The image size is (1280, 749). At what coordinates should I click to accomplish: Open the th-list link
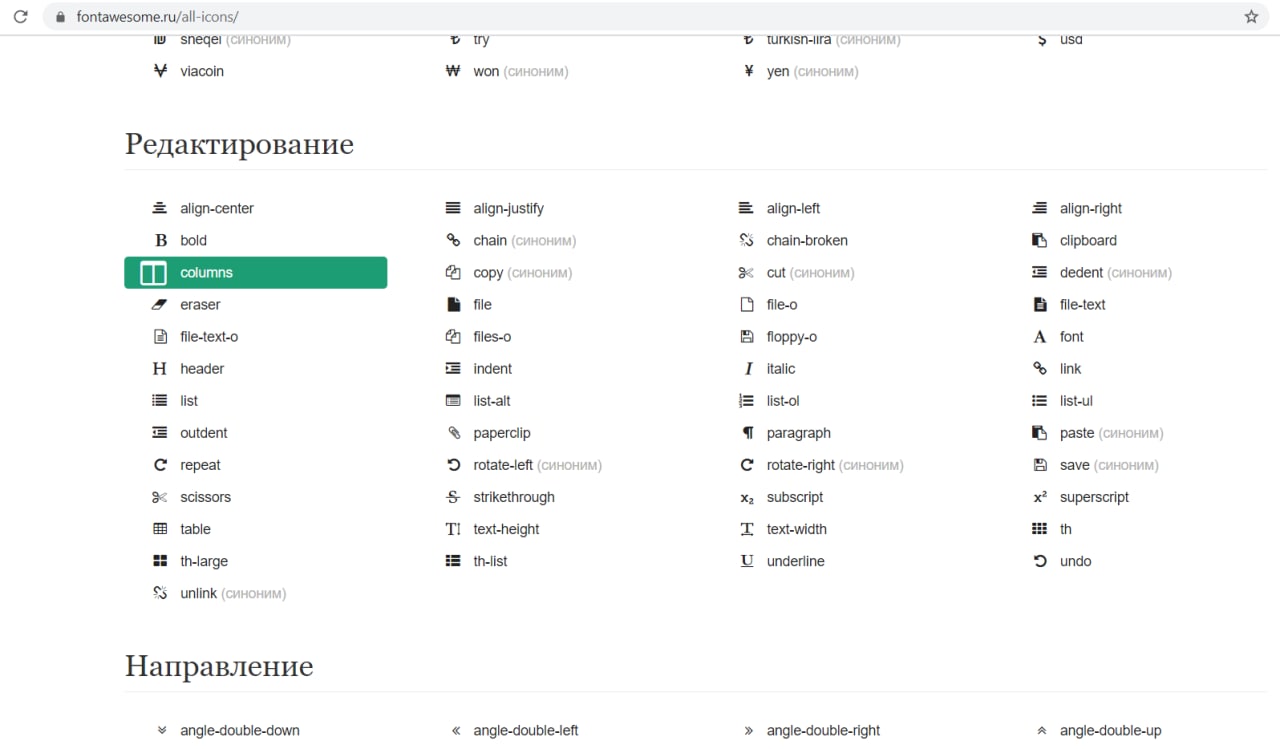tap(490, 561)
